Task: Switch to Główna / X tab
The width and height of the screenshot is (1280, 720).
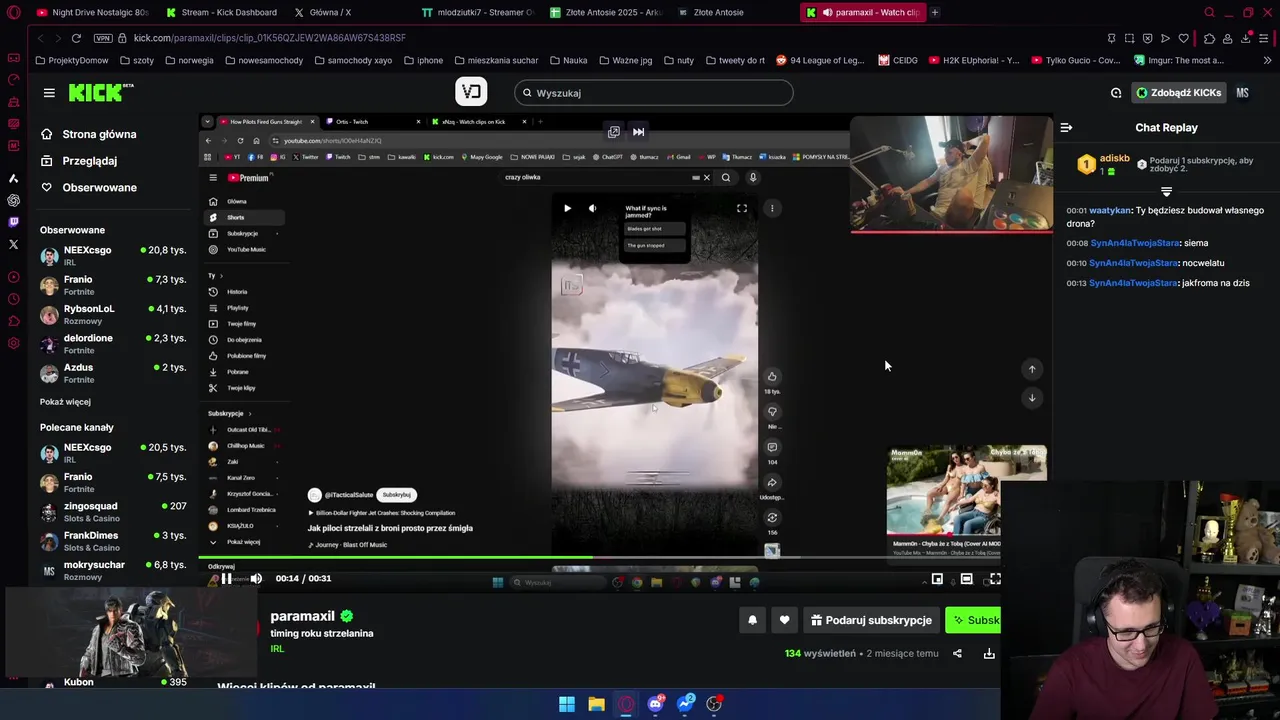Action: click(x=322, y=12)
